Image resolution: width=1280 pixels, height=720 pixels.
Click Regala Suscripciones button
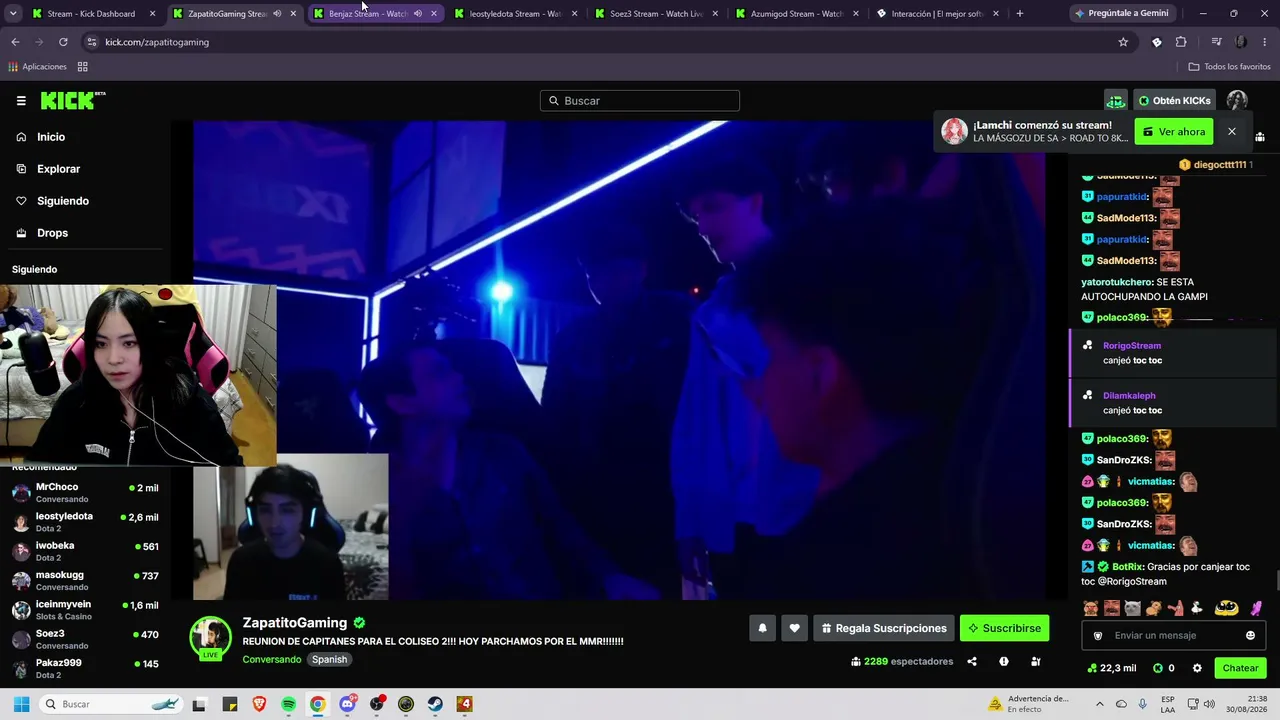[x=883, y=628]
